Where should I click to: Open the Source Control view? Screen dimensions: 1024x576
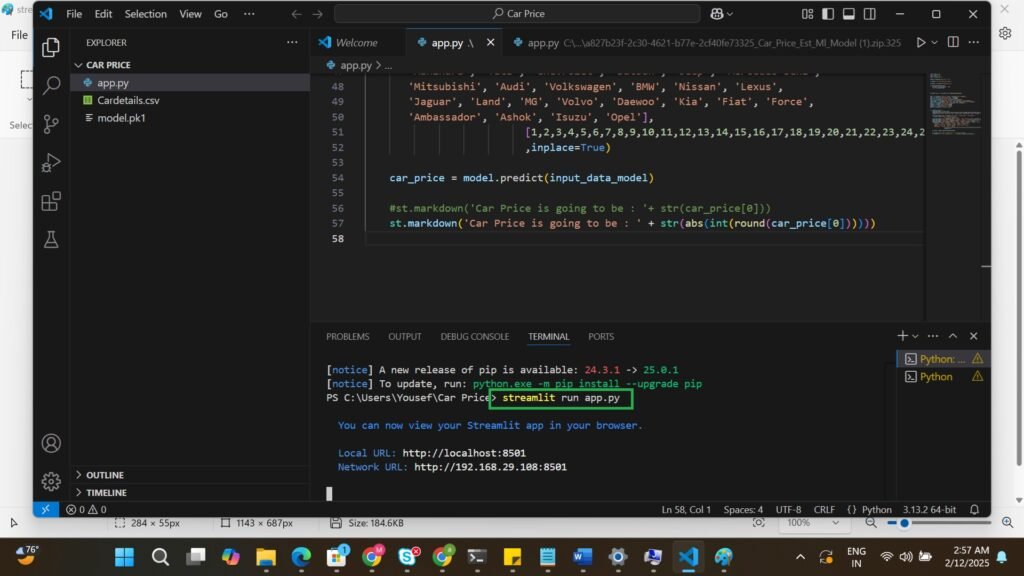coord(51,124)
